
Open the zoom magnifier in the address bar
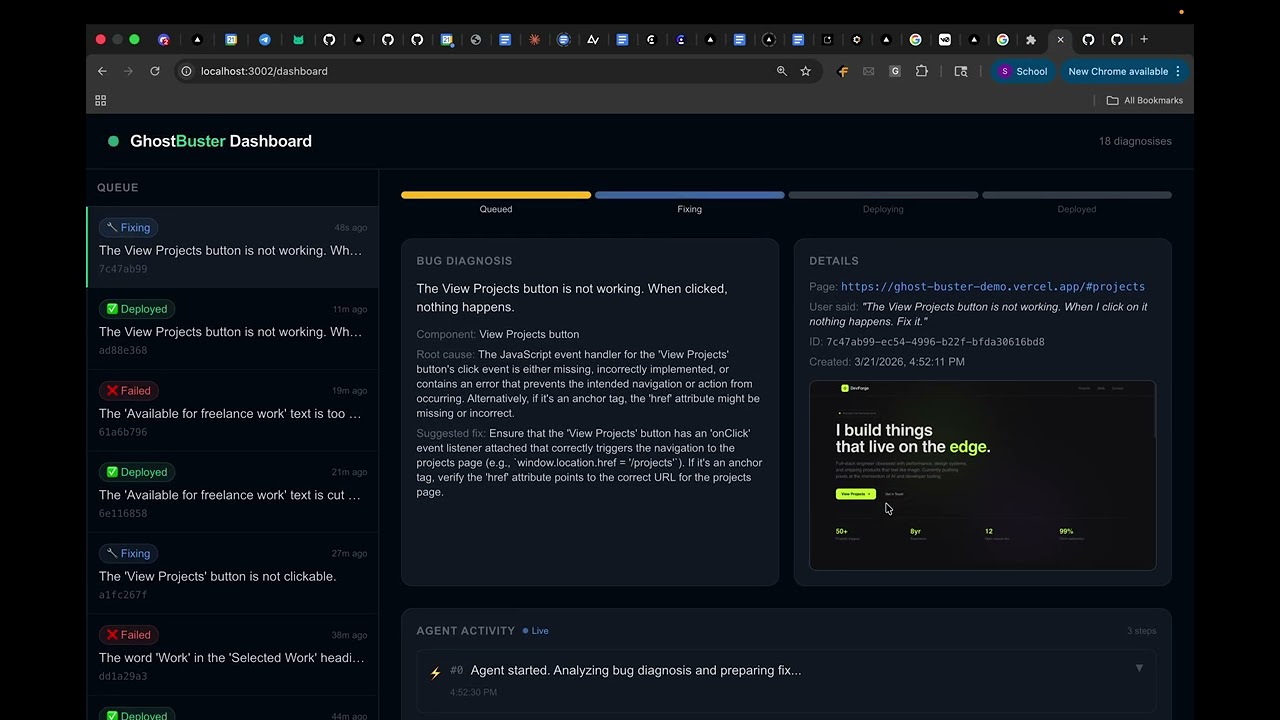tap(782, 71)
